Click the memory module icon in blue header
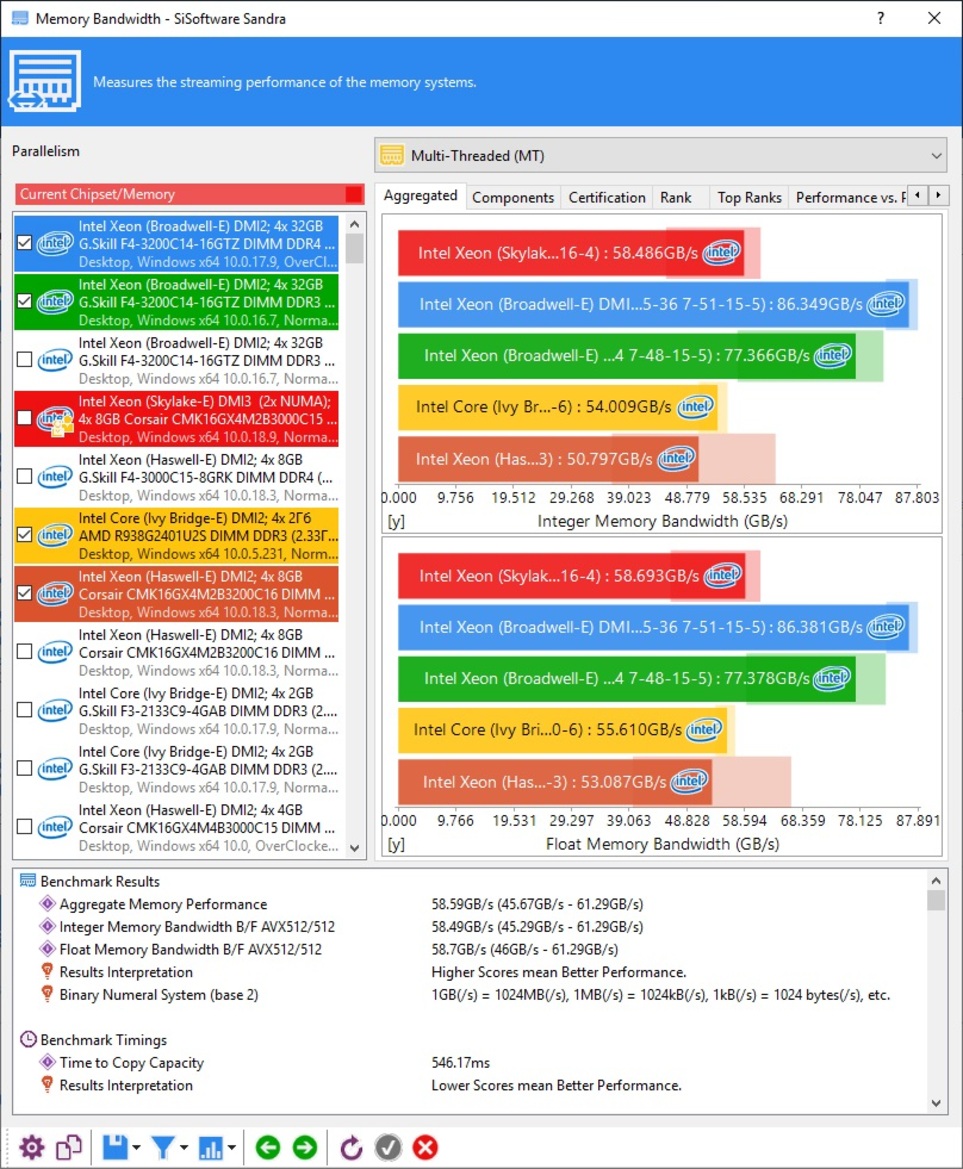963x1169 pixels. [x=45, y=81]
